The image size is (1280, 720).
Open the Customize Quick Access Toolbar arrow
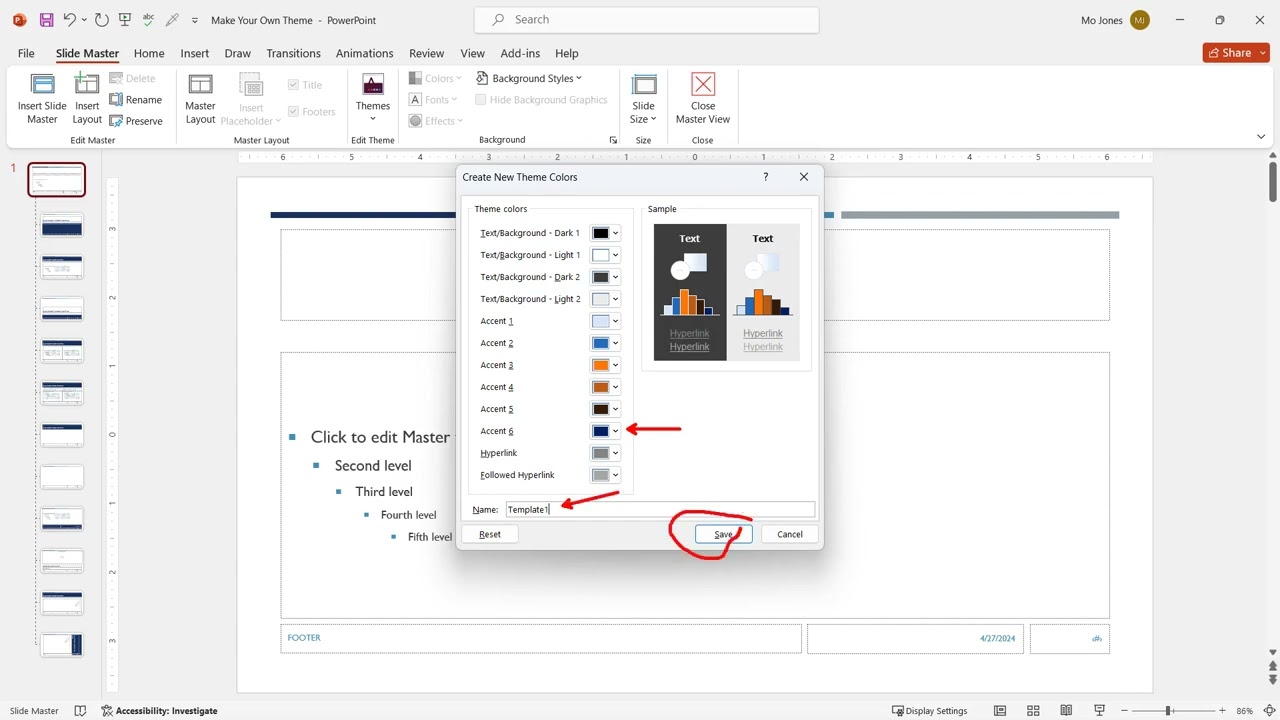tap(194, 20)
